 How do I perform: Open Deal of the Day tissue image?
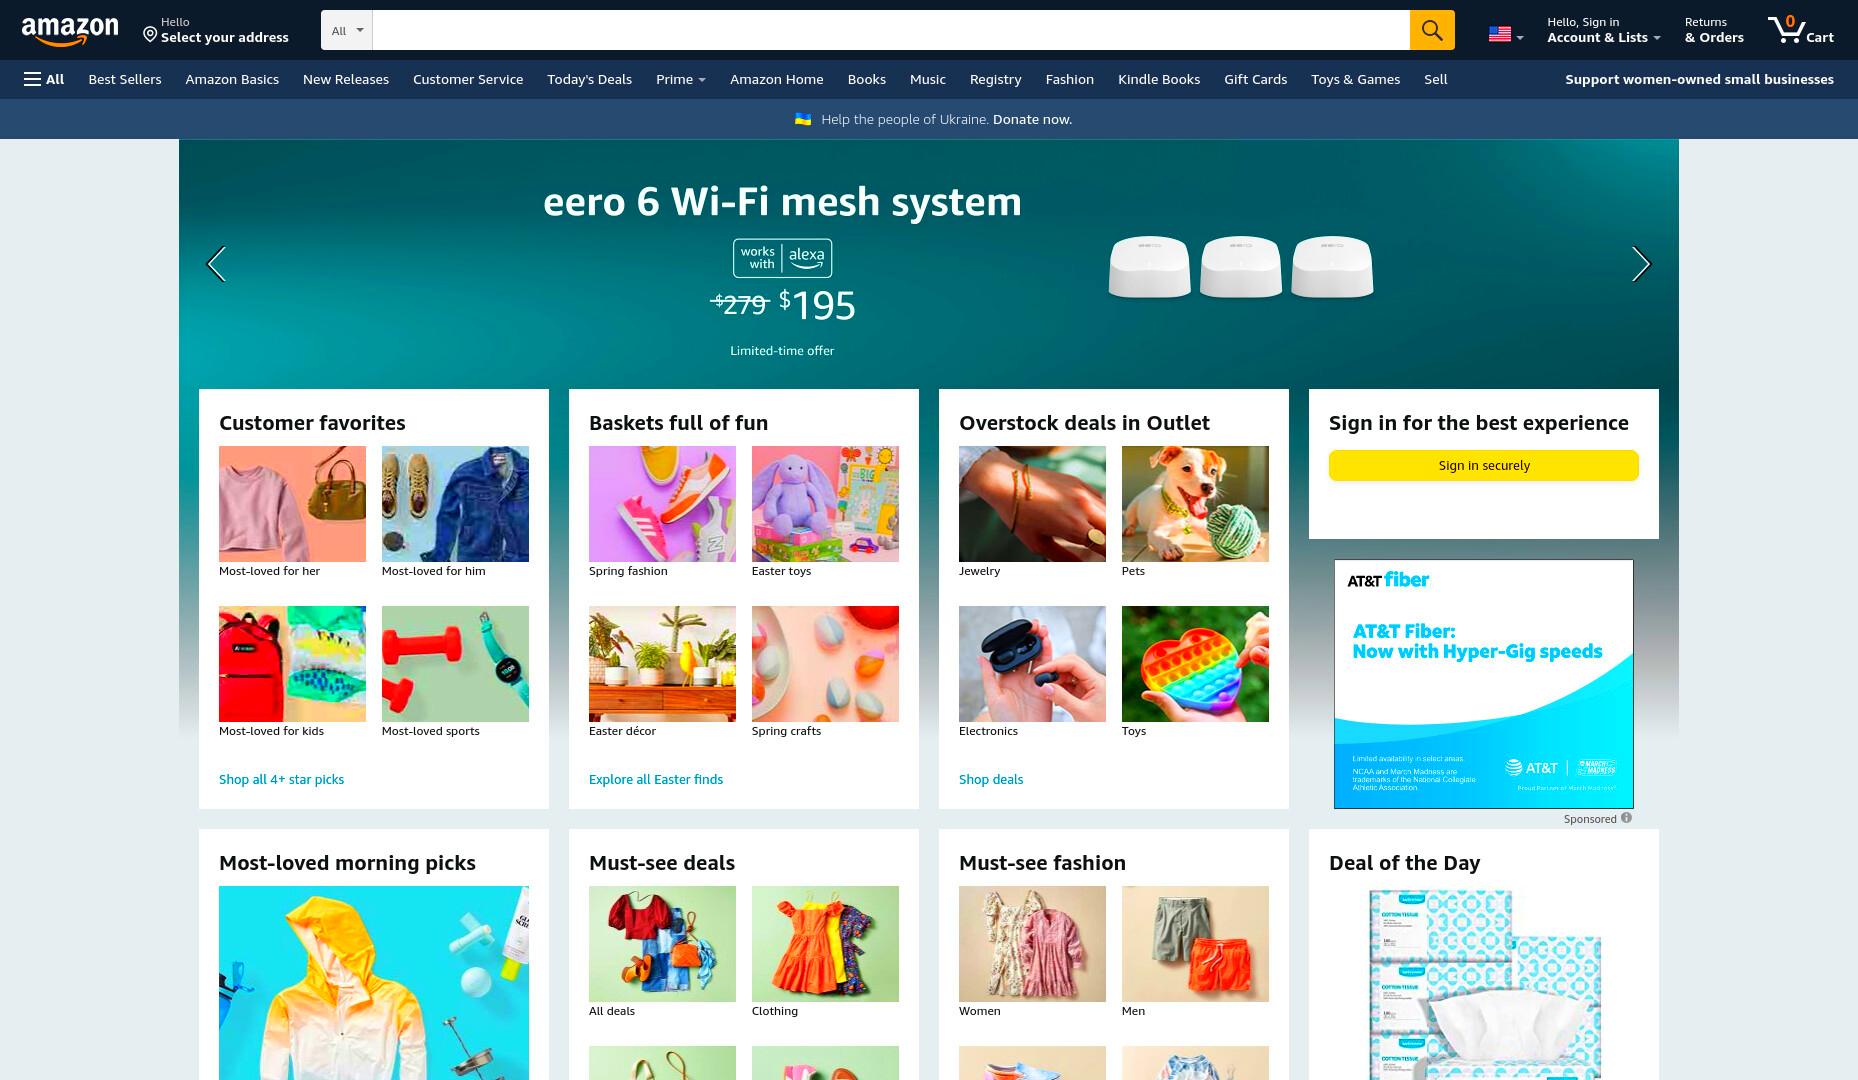(1484, 984)
